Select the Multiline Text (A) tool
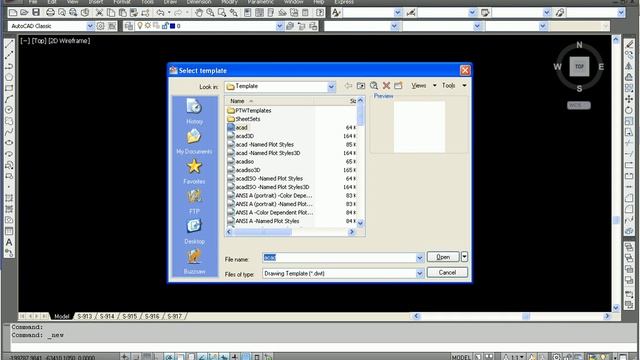 tap(9, 242)
